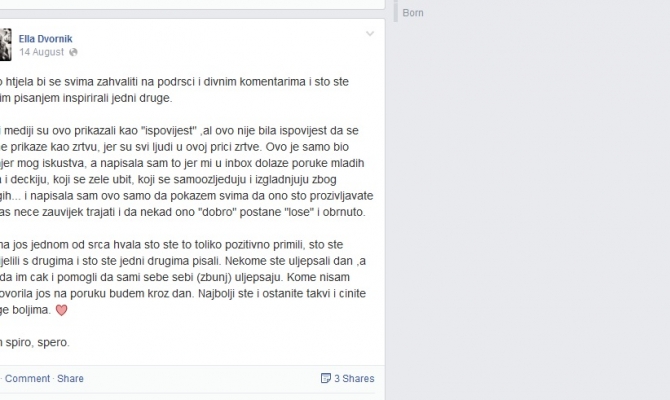Click the vertical timeline bar beside Born
670x400 pixels.
tap(396, 11)
